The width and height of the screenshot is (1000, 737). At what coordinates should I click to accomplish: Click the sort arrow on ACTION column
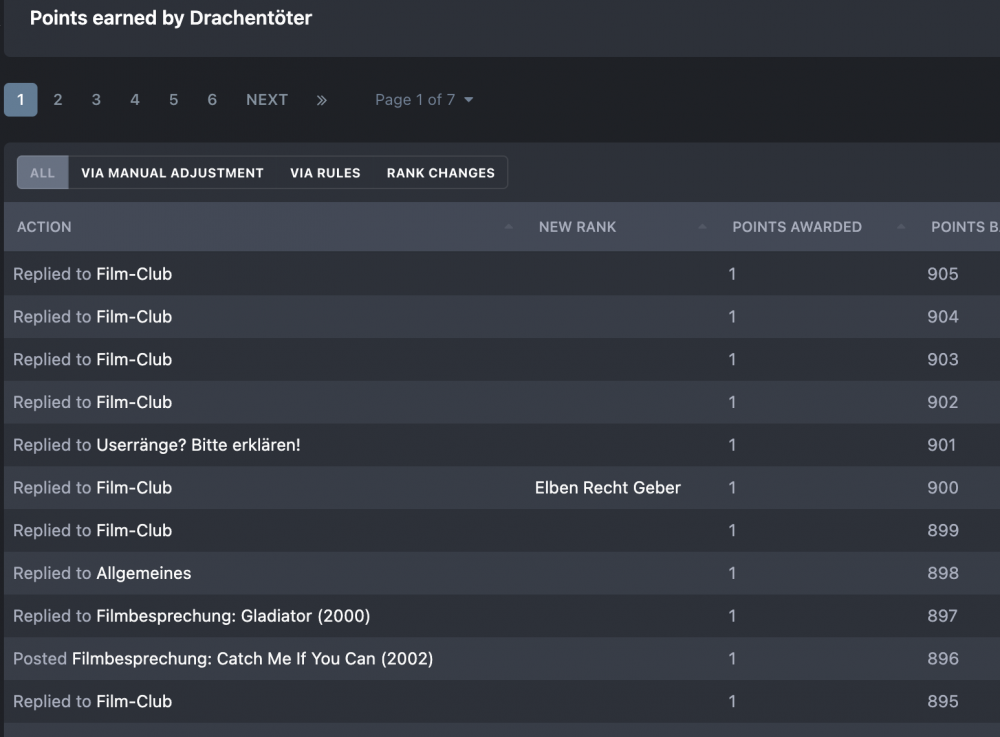[509, 227]
